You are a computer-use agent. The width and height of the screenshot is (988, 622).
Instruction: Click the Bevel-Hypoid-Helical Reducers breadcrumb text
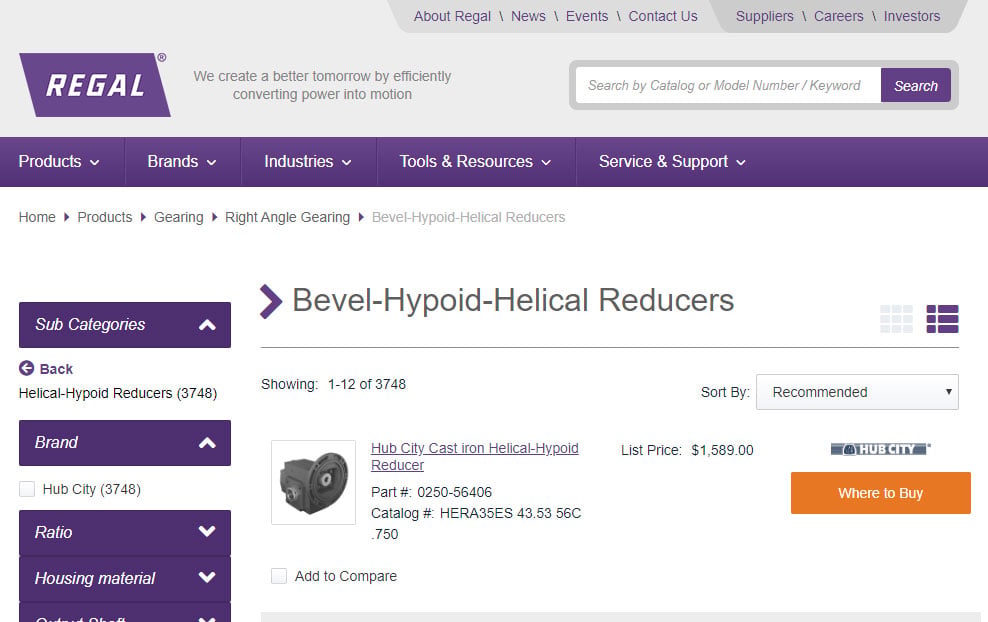point(468,217)
